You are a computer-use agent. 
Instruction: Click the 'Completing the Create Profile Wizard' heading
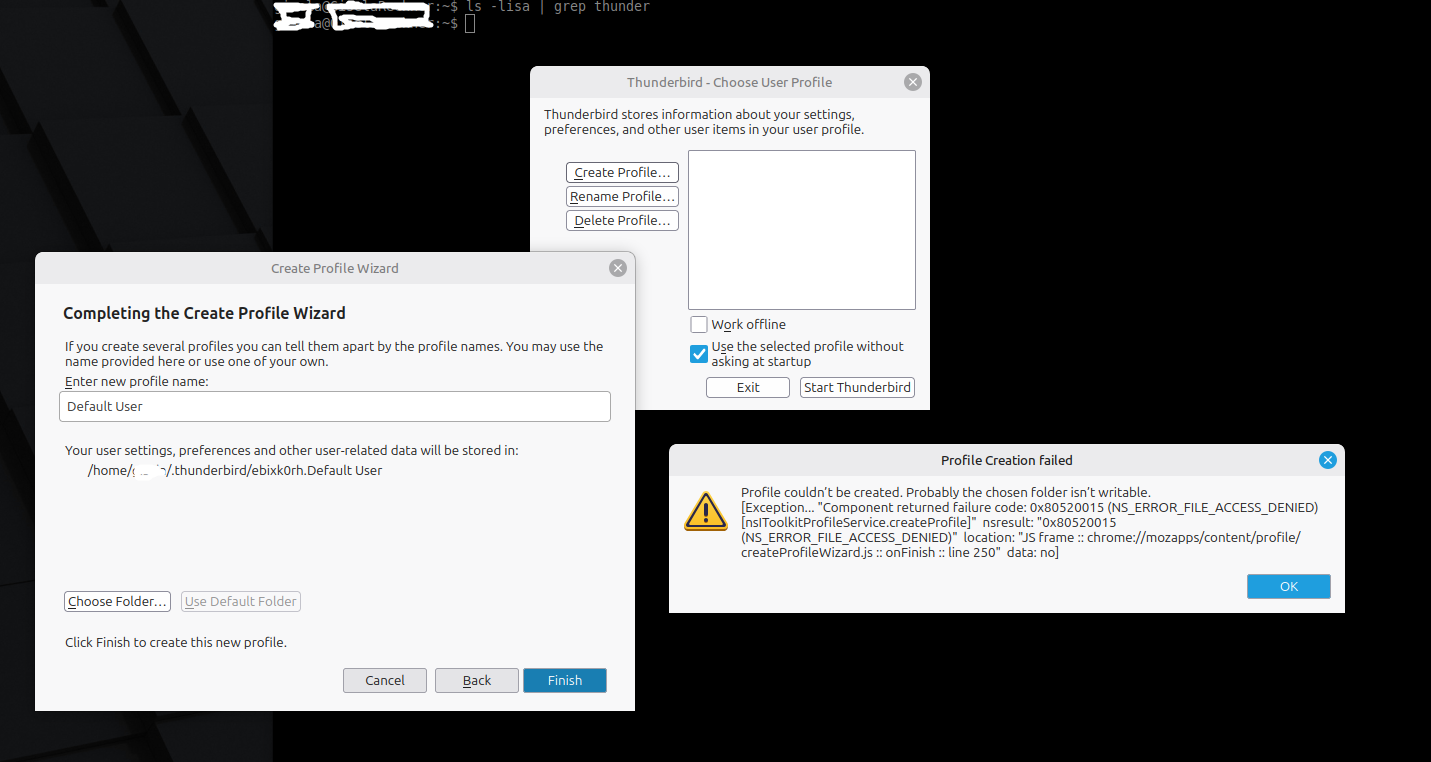click(204, 313)
